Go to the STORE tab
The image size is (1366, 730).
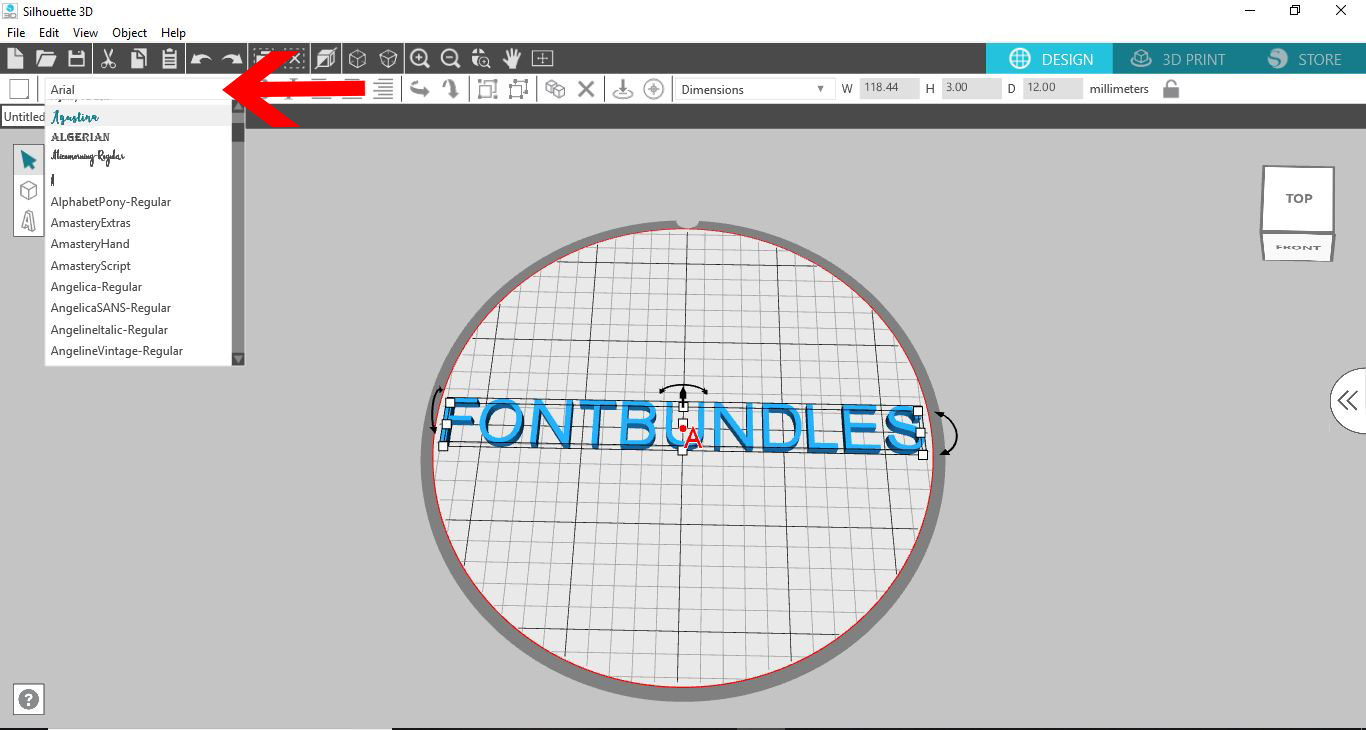point(1304,59)
